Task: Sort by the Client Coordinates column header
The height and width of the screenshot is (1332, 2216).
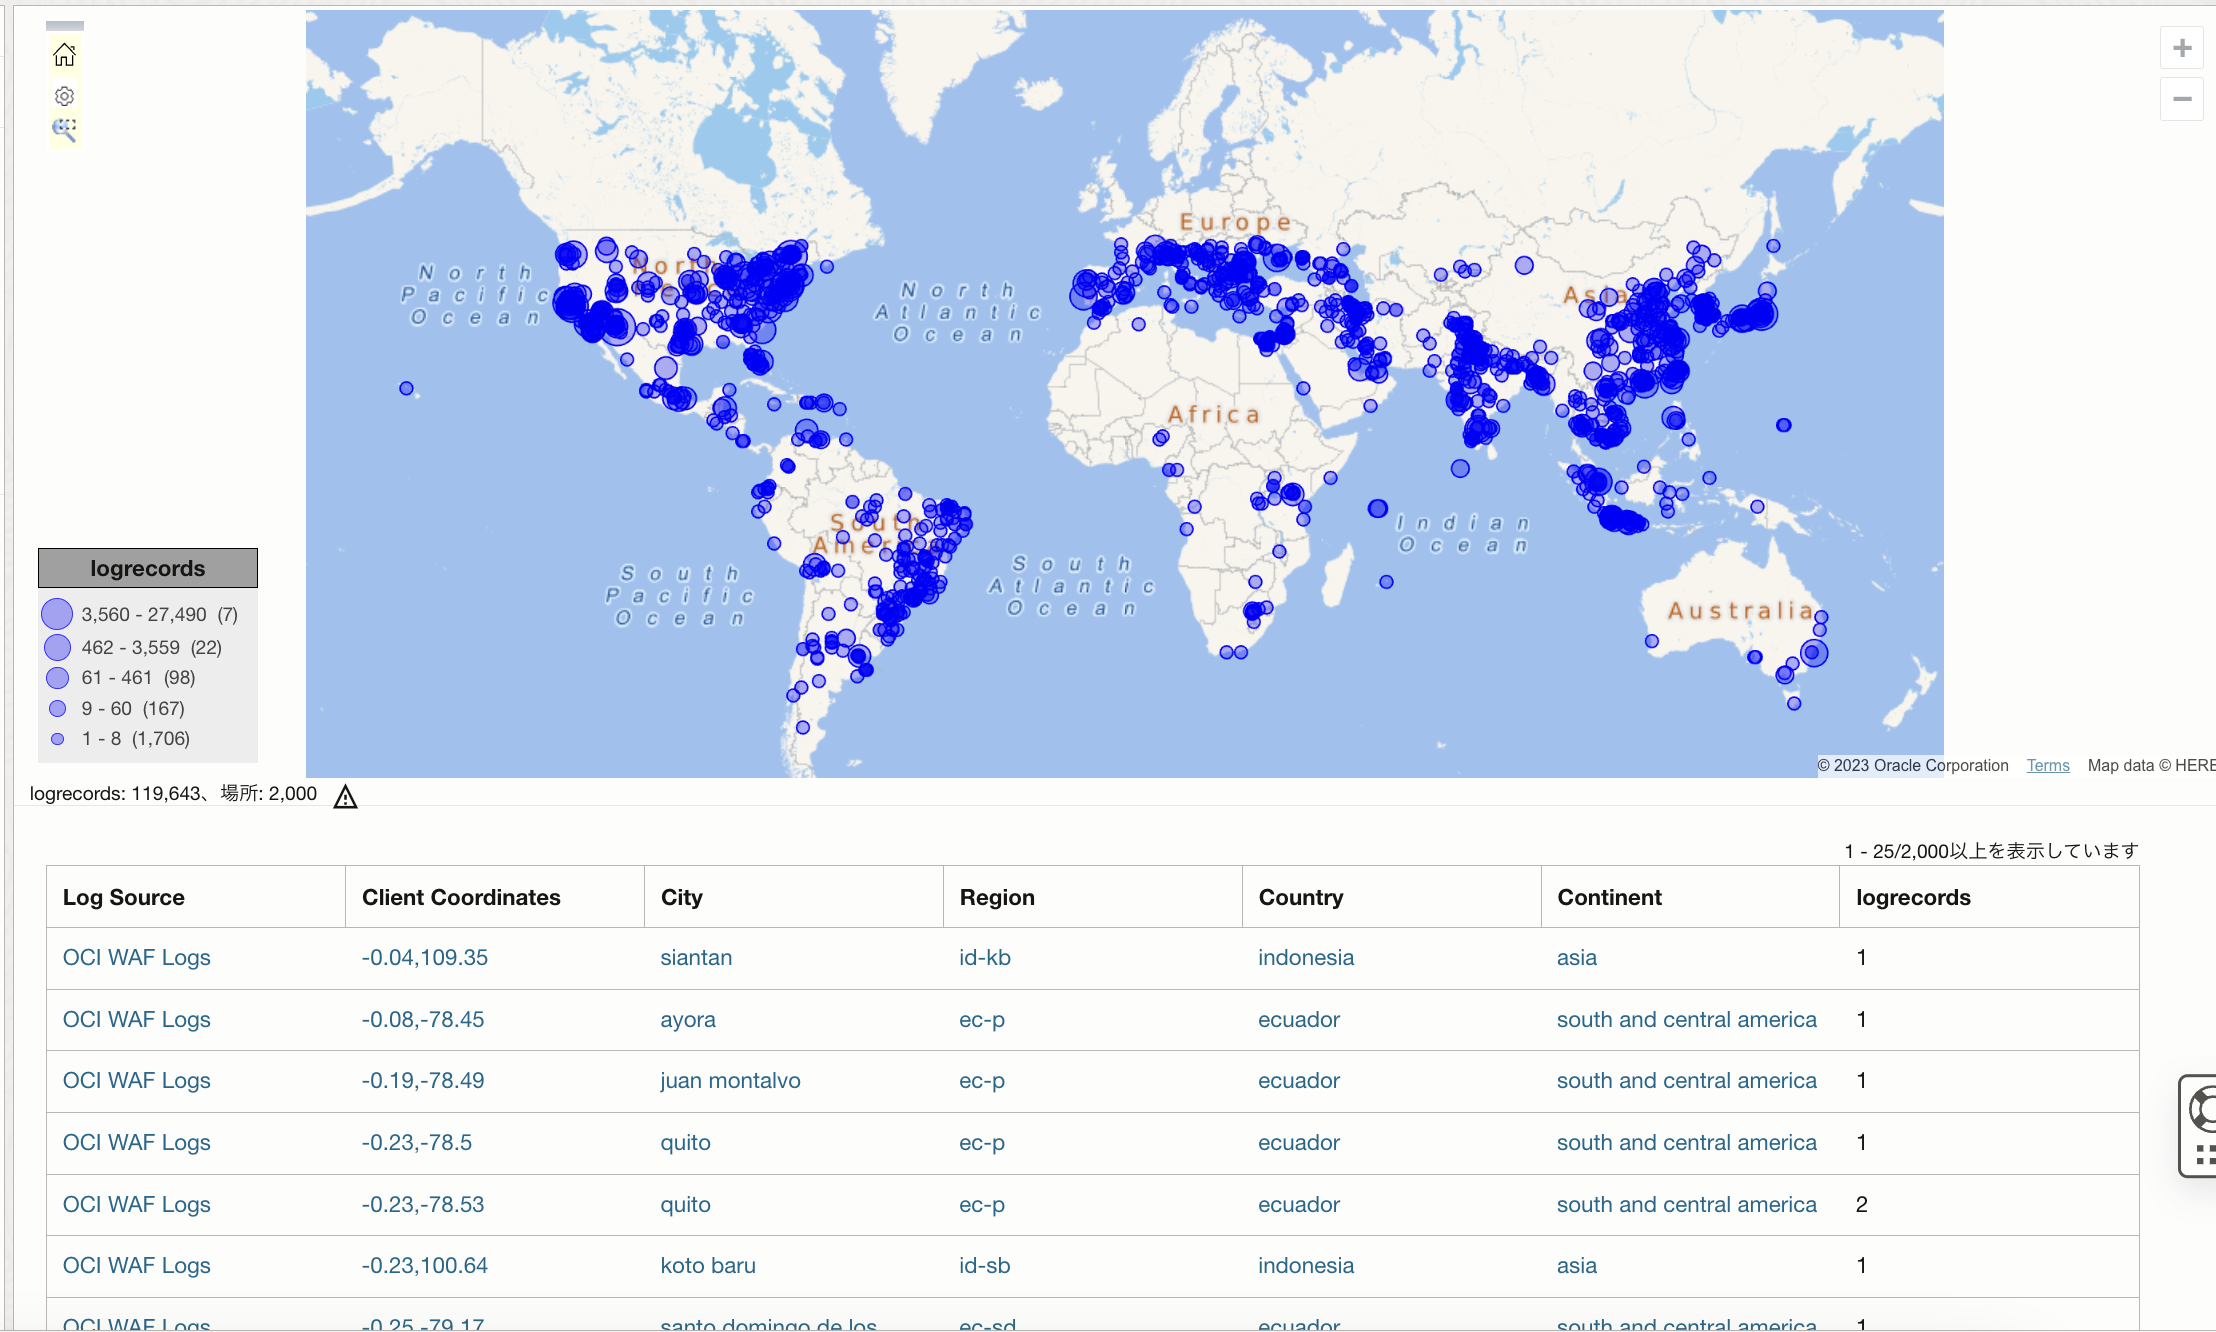Action: coord(461,897)
